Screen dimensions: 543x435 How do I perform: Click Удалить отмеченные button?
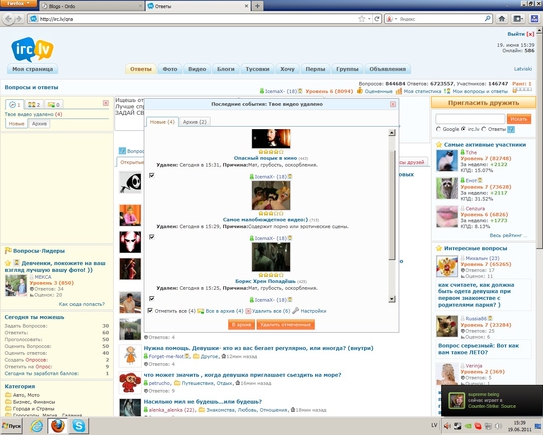pos(286,325)
